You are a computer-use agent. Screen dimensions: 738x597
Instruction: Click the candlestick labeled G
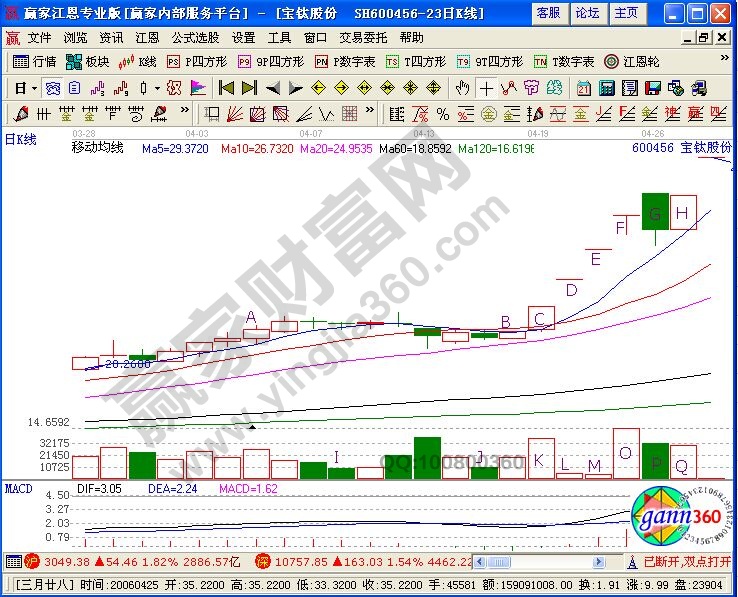655,213
